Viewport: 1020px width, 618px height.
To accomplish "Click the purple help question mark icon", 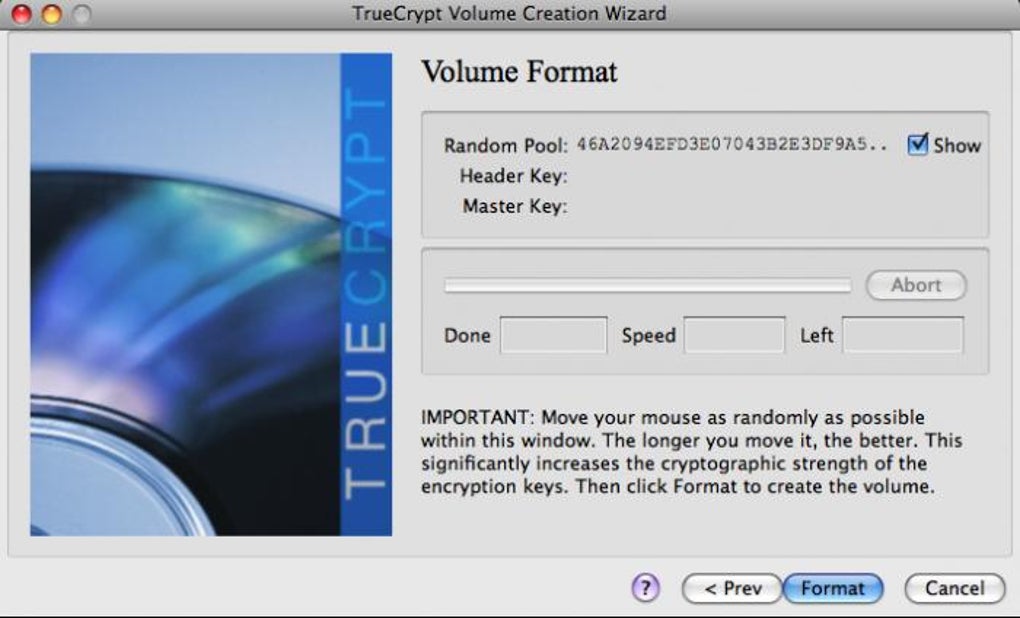I will coord(645,588).
